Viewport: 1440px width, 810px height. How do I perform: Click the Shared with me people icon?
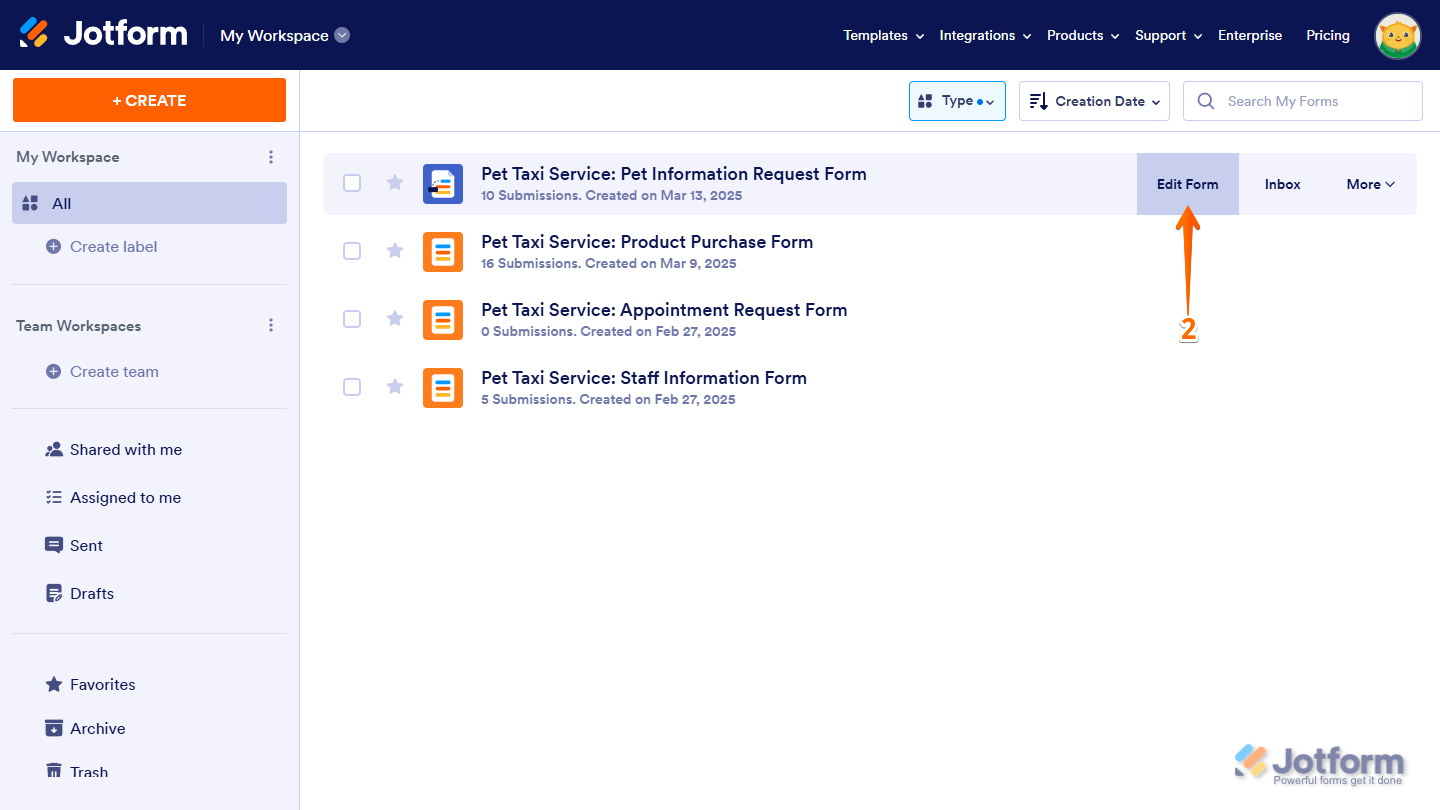pos(54,450)
